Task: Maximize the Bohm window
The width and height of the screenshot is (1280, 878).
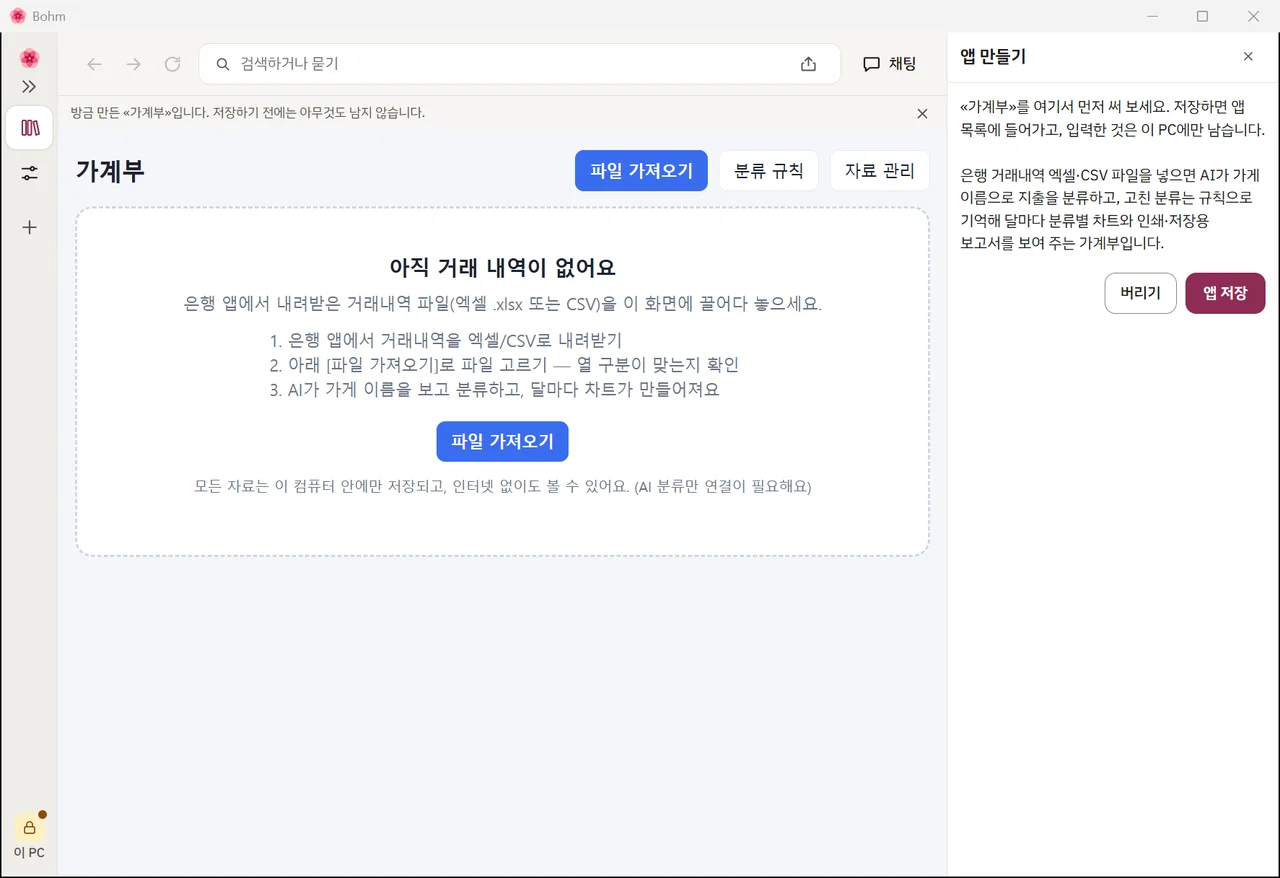Action: (x=1203, y=16)
